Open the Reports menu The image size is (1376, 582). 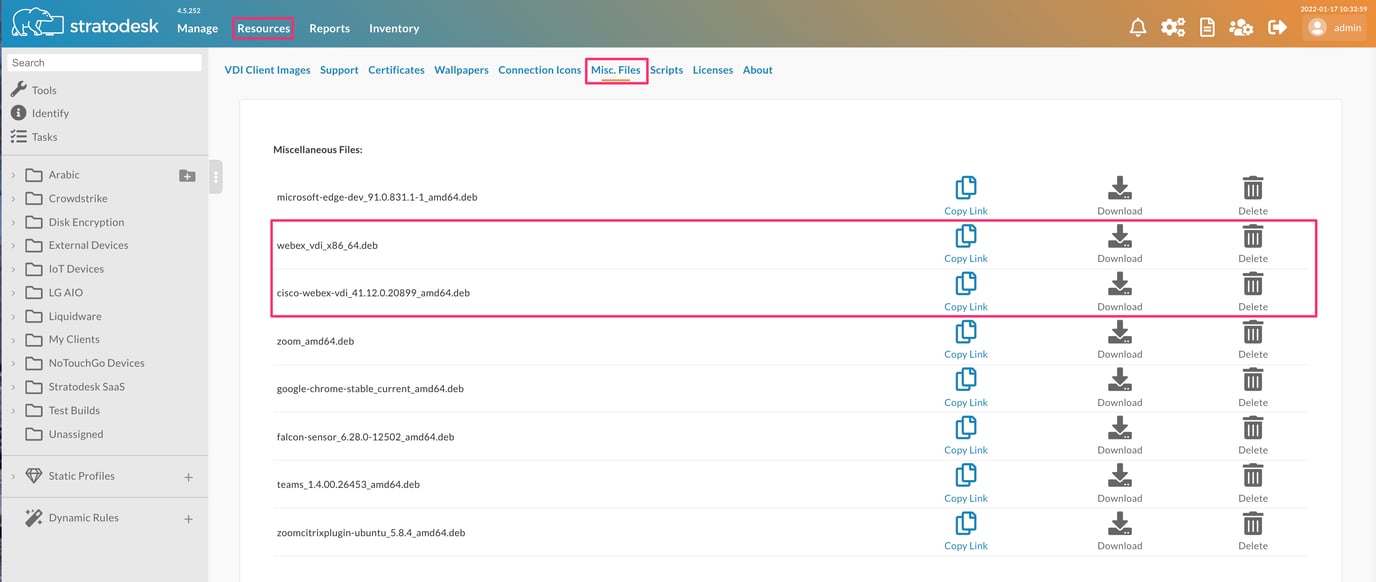click(x=329, y=29)
